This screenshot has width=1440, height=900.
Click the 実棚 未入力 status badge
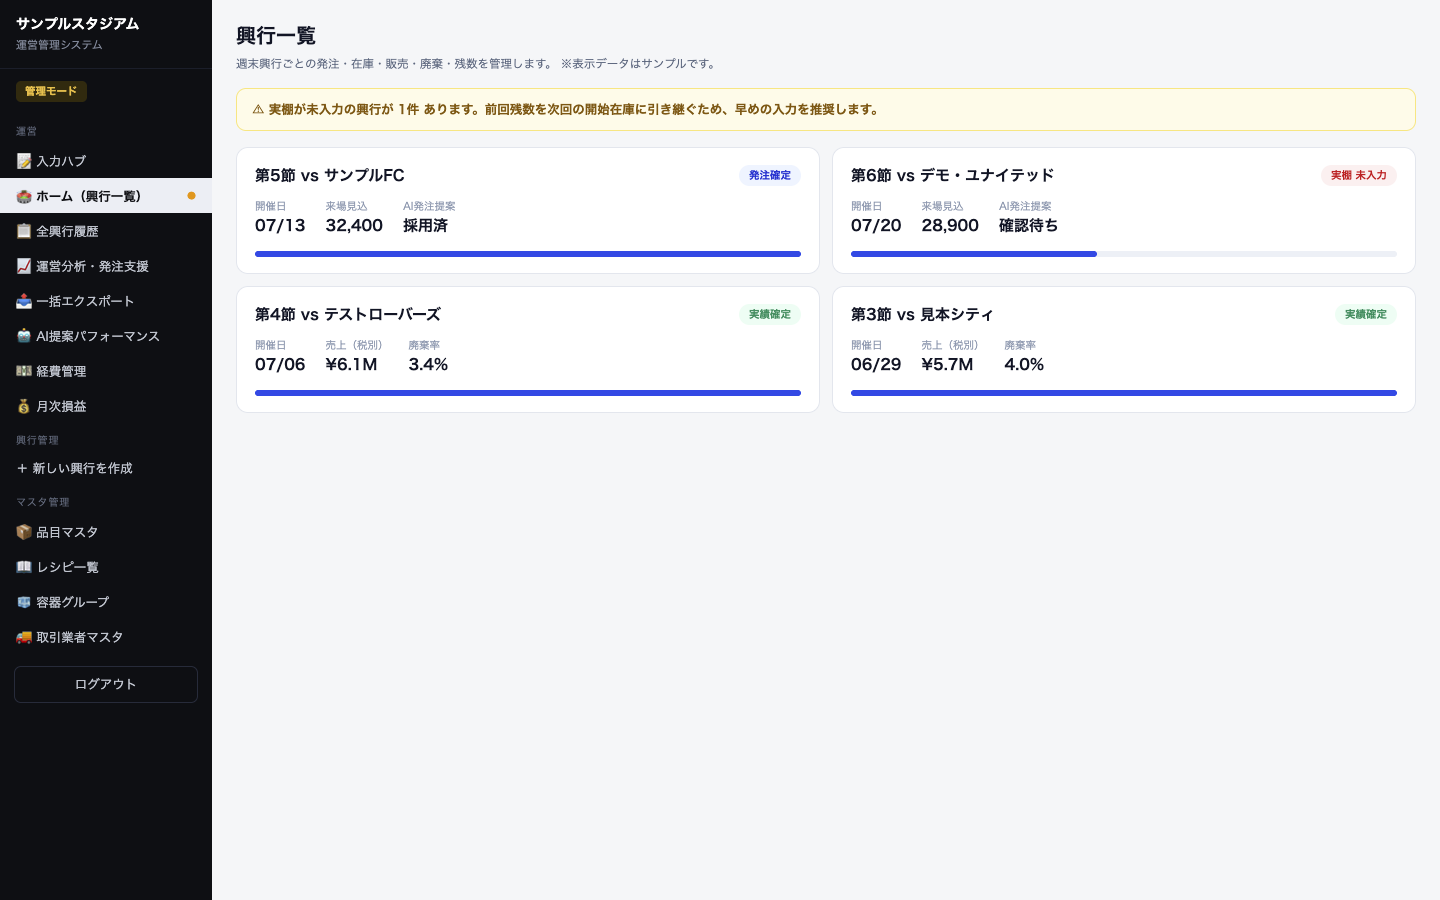pyautogui.click(x=1359, y=175)
